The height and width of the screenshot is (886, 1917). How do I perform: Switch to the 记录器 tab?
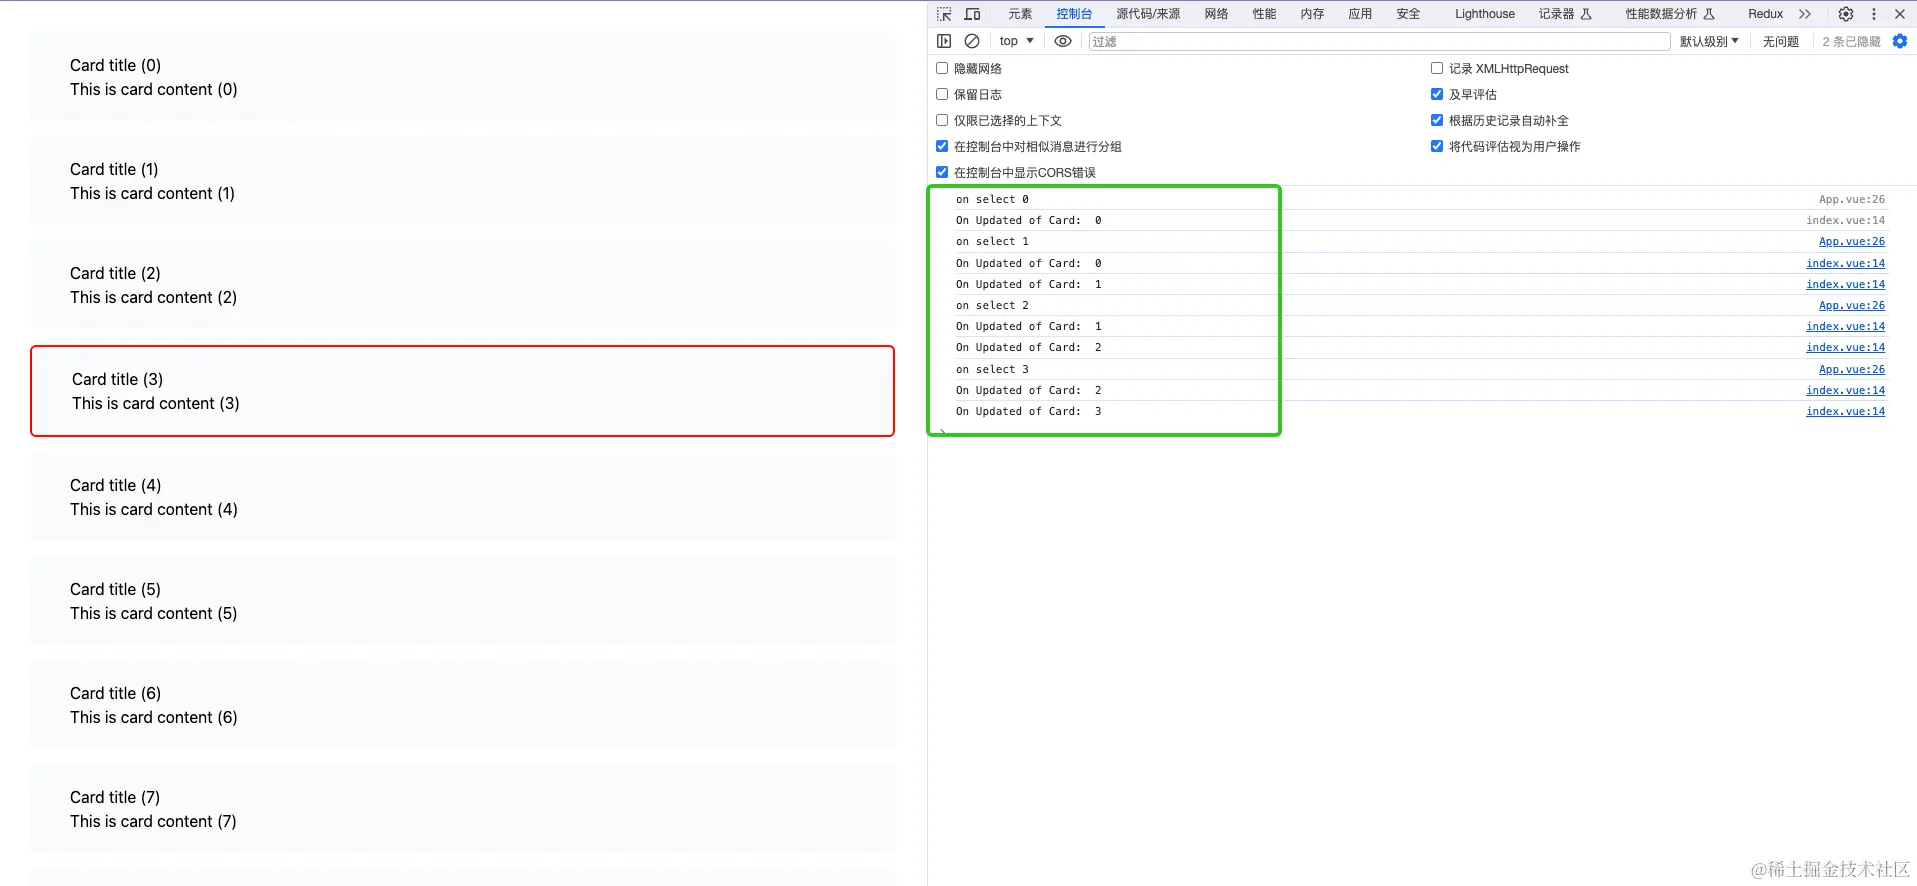1565,14
